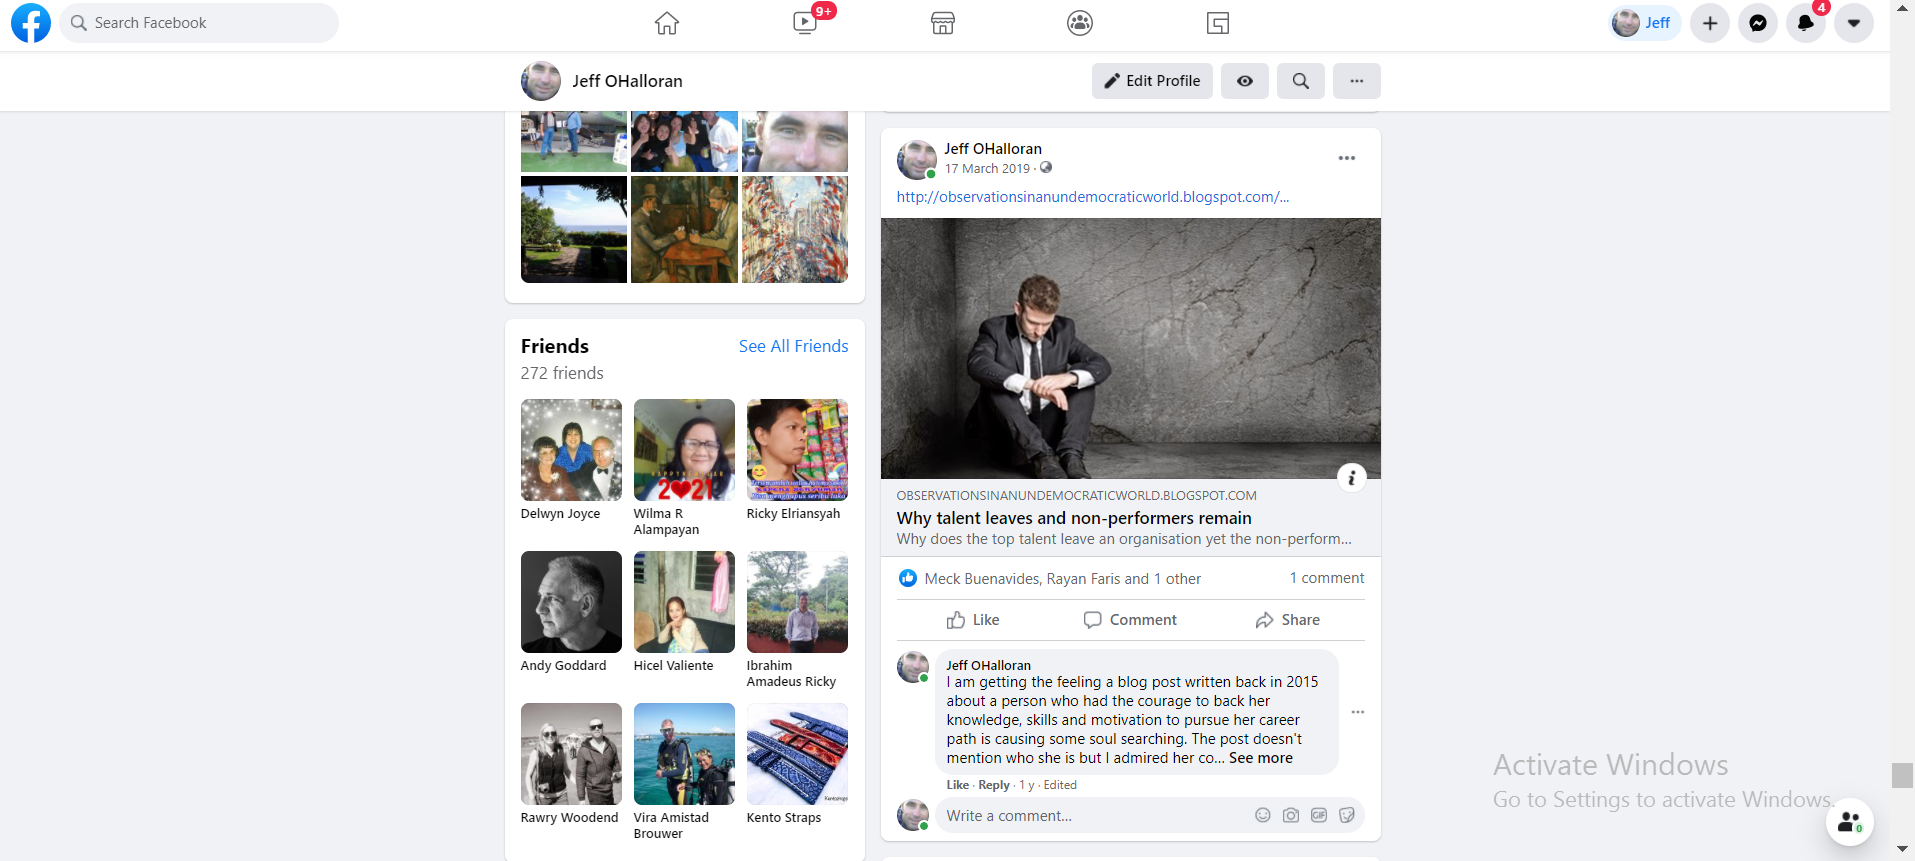Open the Account dropdown arrow
Viewport: 1915px width, 861px height.
1853,23
